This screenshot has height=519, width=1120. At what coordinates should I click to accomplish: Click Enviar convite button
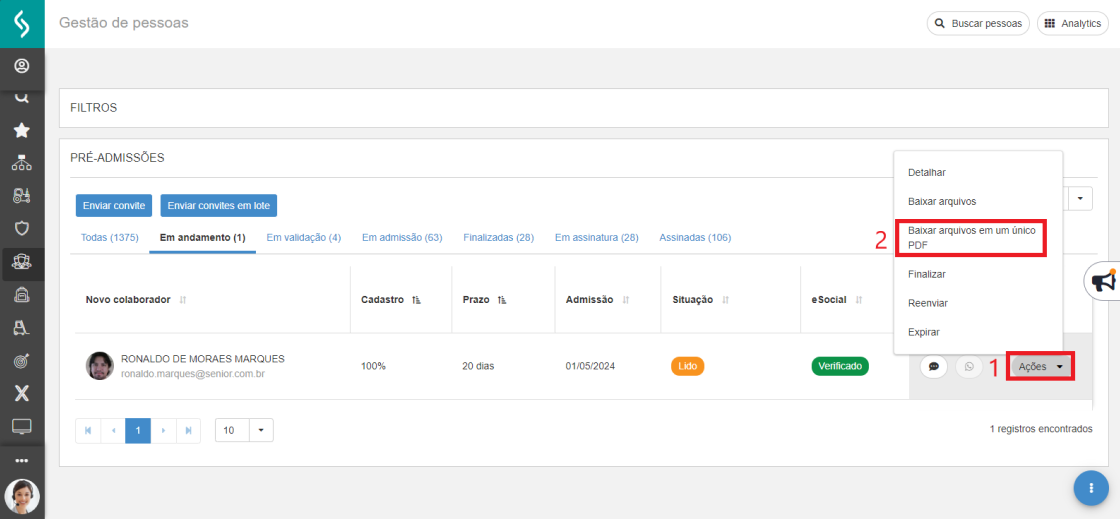(x=114, y=205)
